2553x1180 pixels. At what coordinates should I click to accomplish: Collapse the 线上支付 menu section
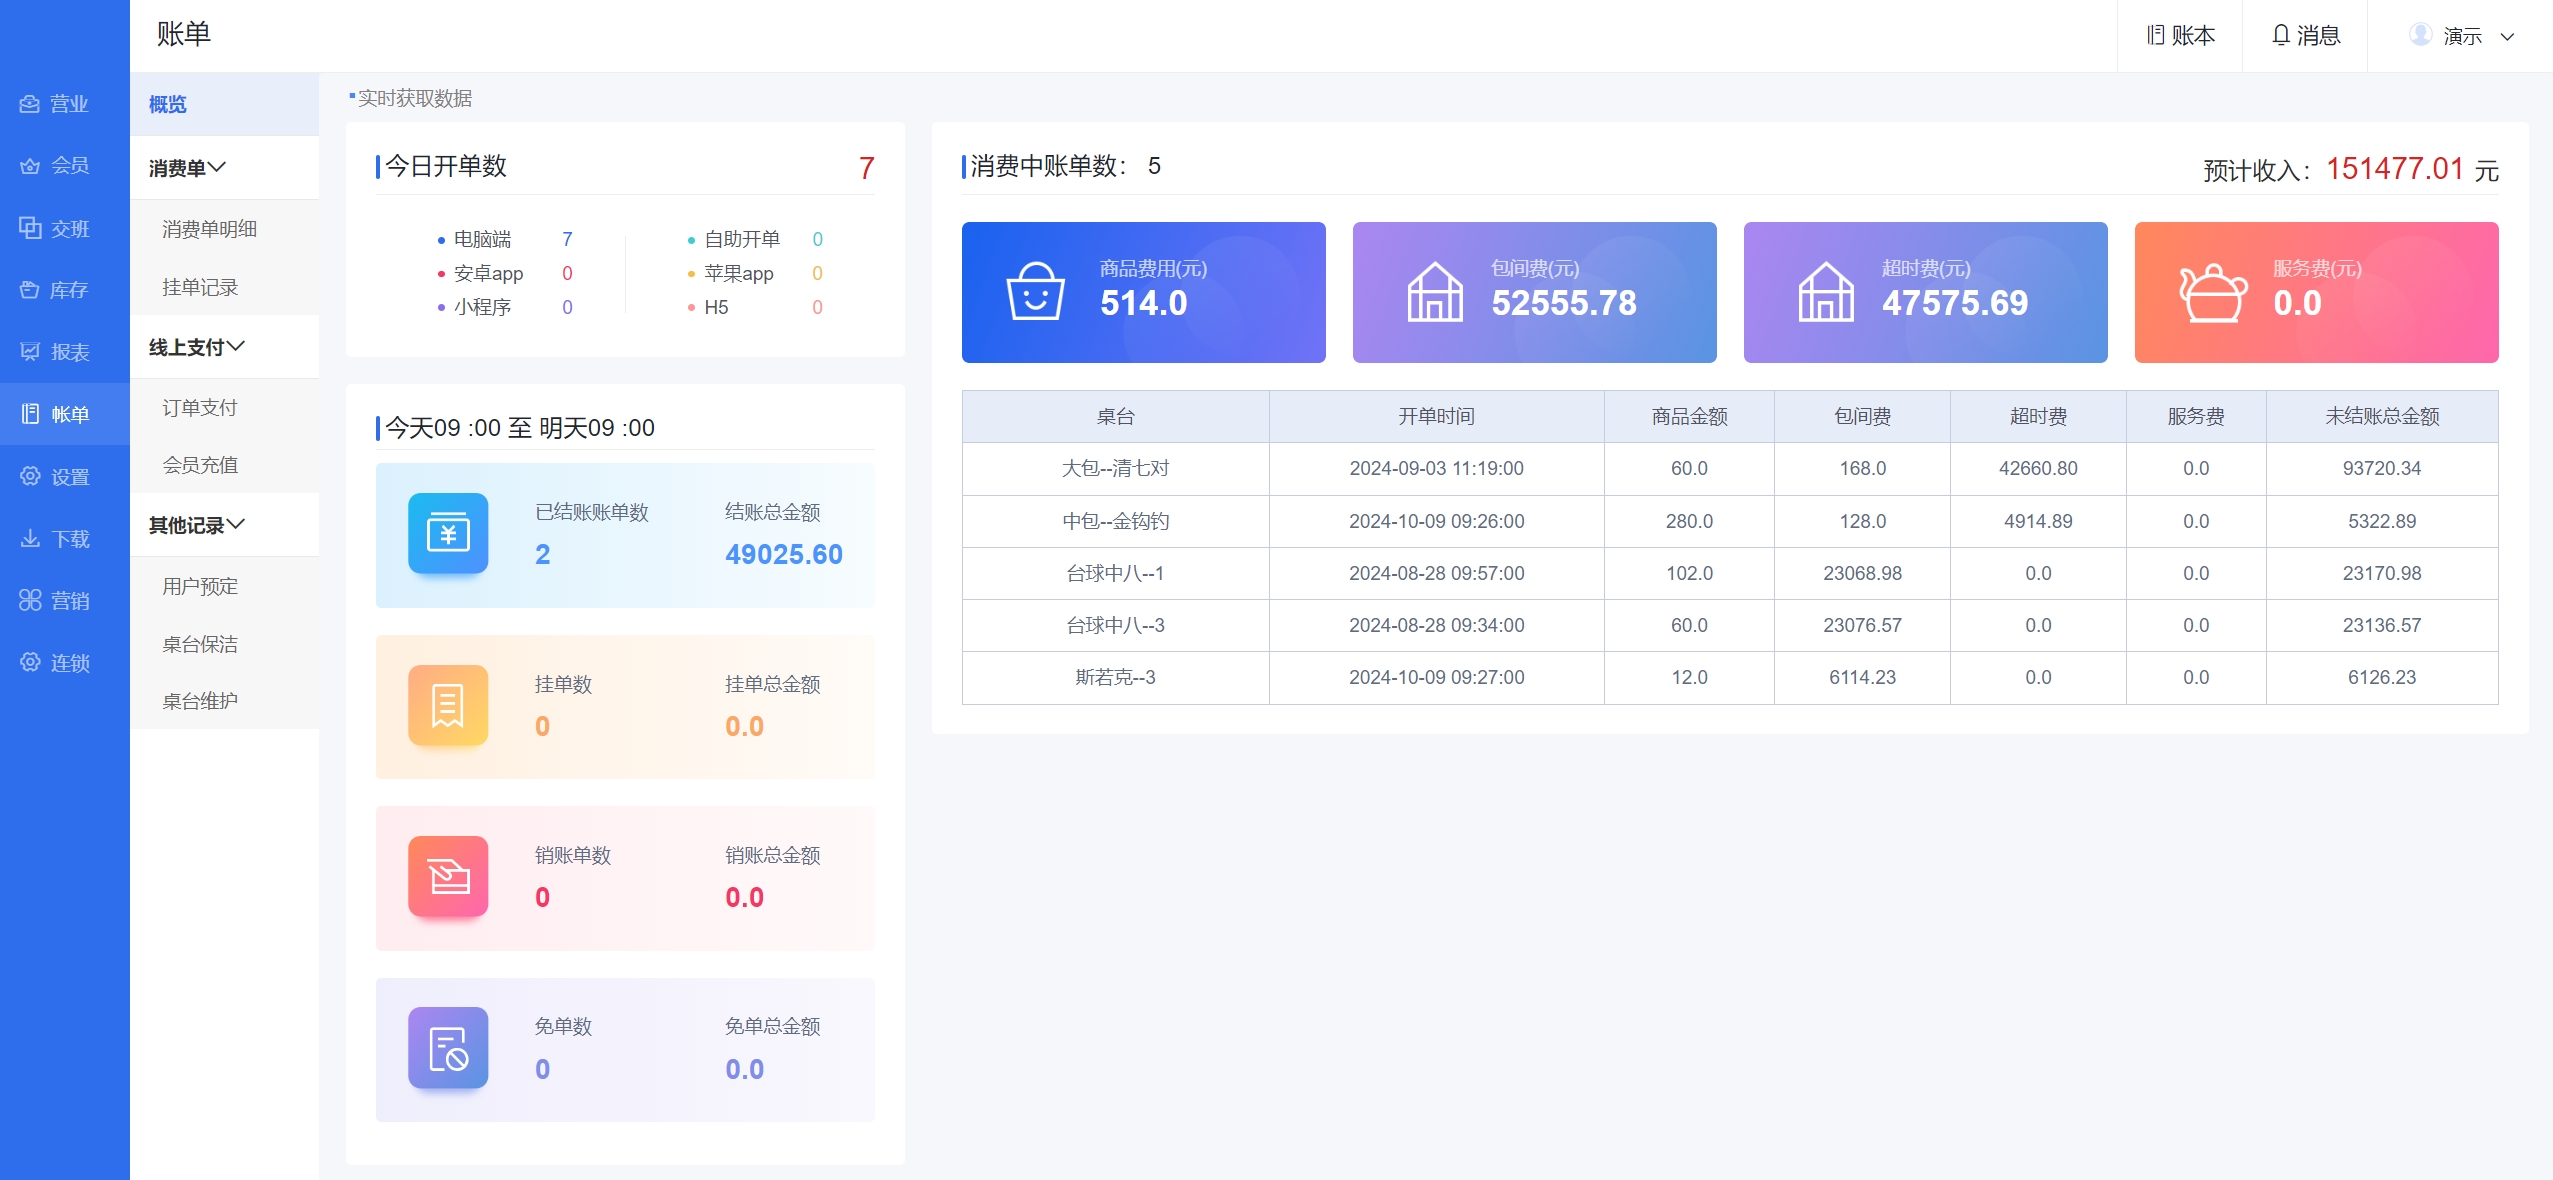pos(197,347)
